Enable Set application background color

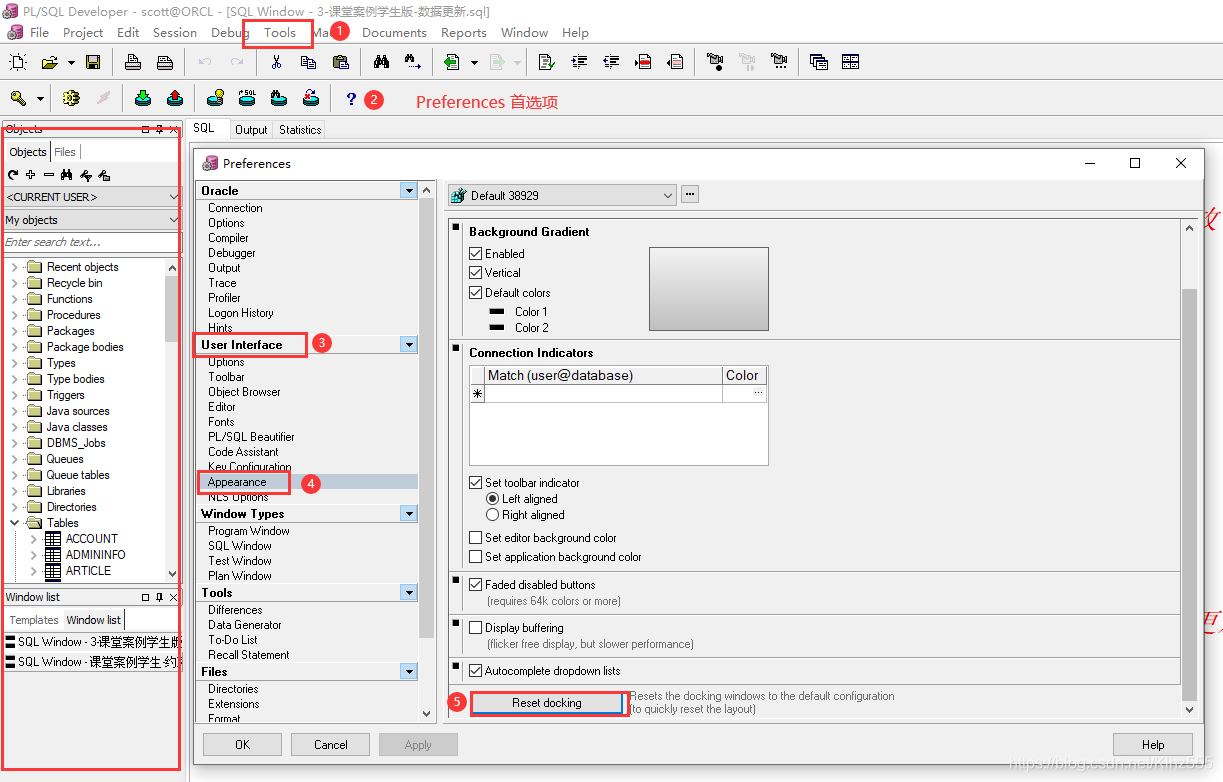coord(476,557)
